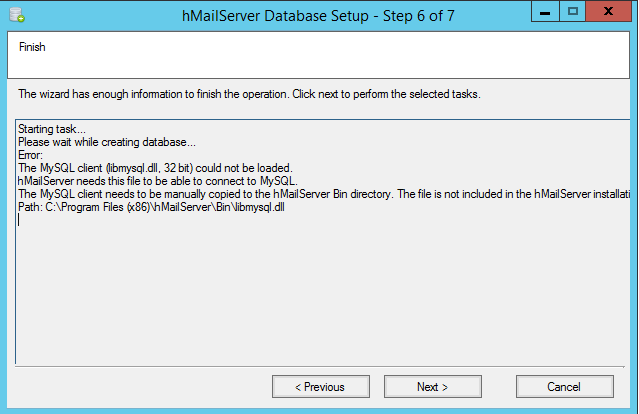639x414 pixels.
Task: Click the "libmysql.dll, 32 bit" could not load line
Action: point(155,167)
